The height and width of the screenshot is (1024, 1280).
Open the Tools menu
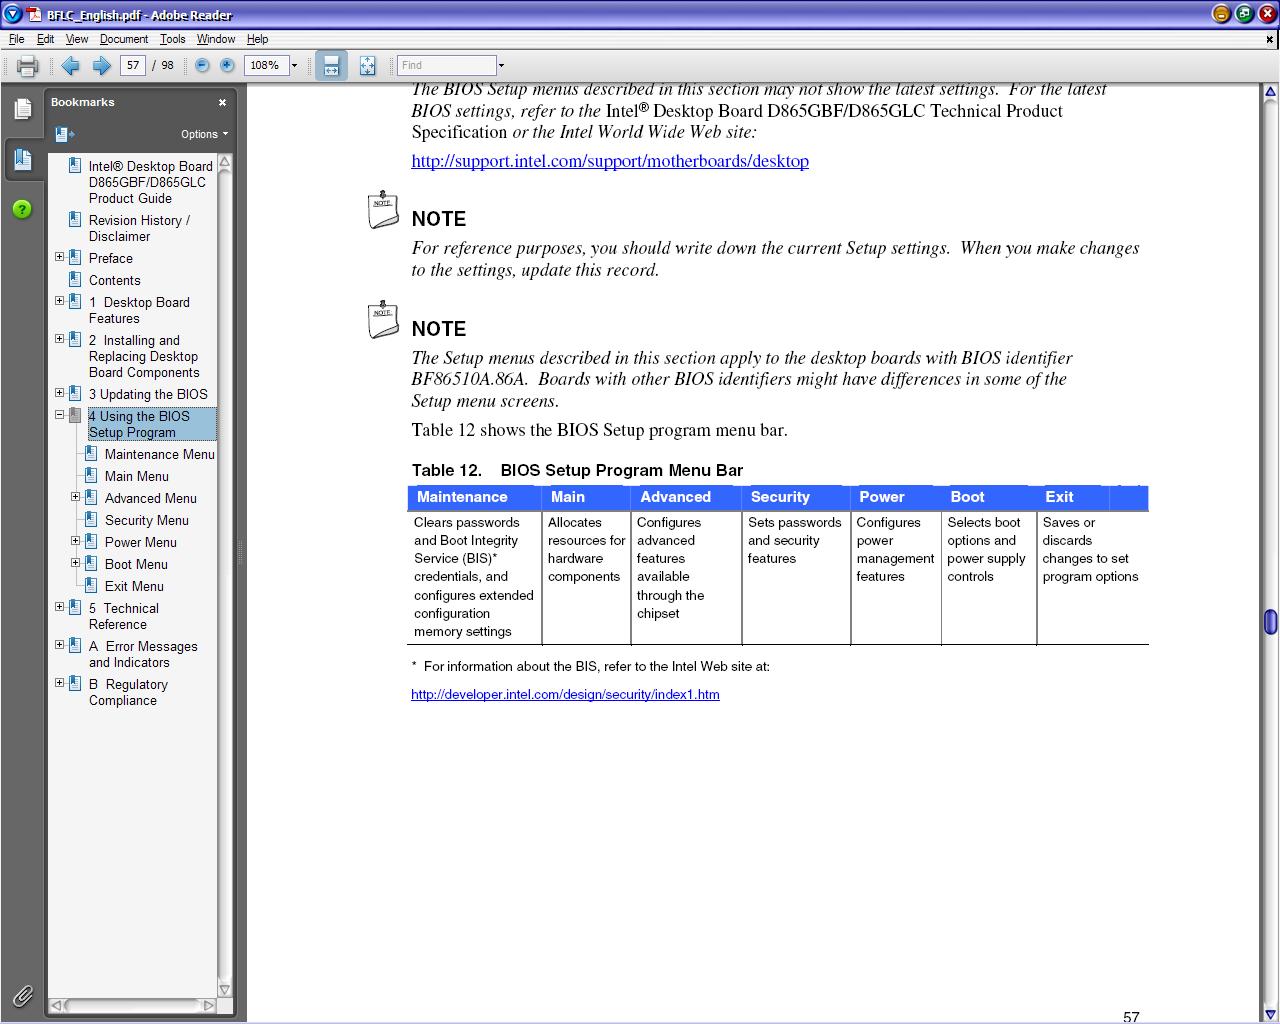click(x=172, y=39)
